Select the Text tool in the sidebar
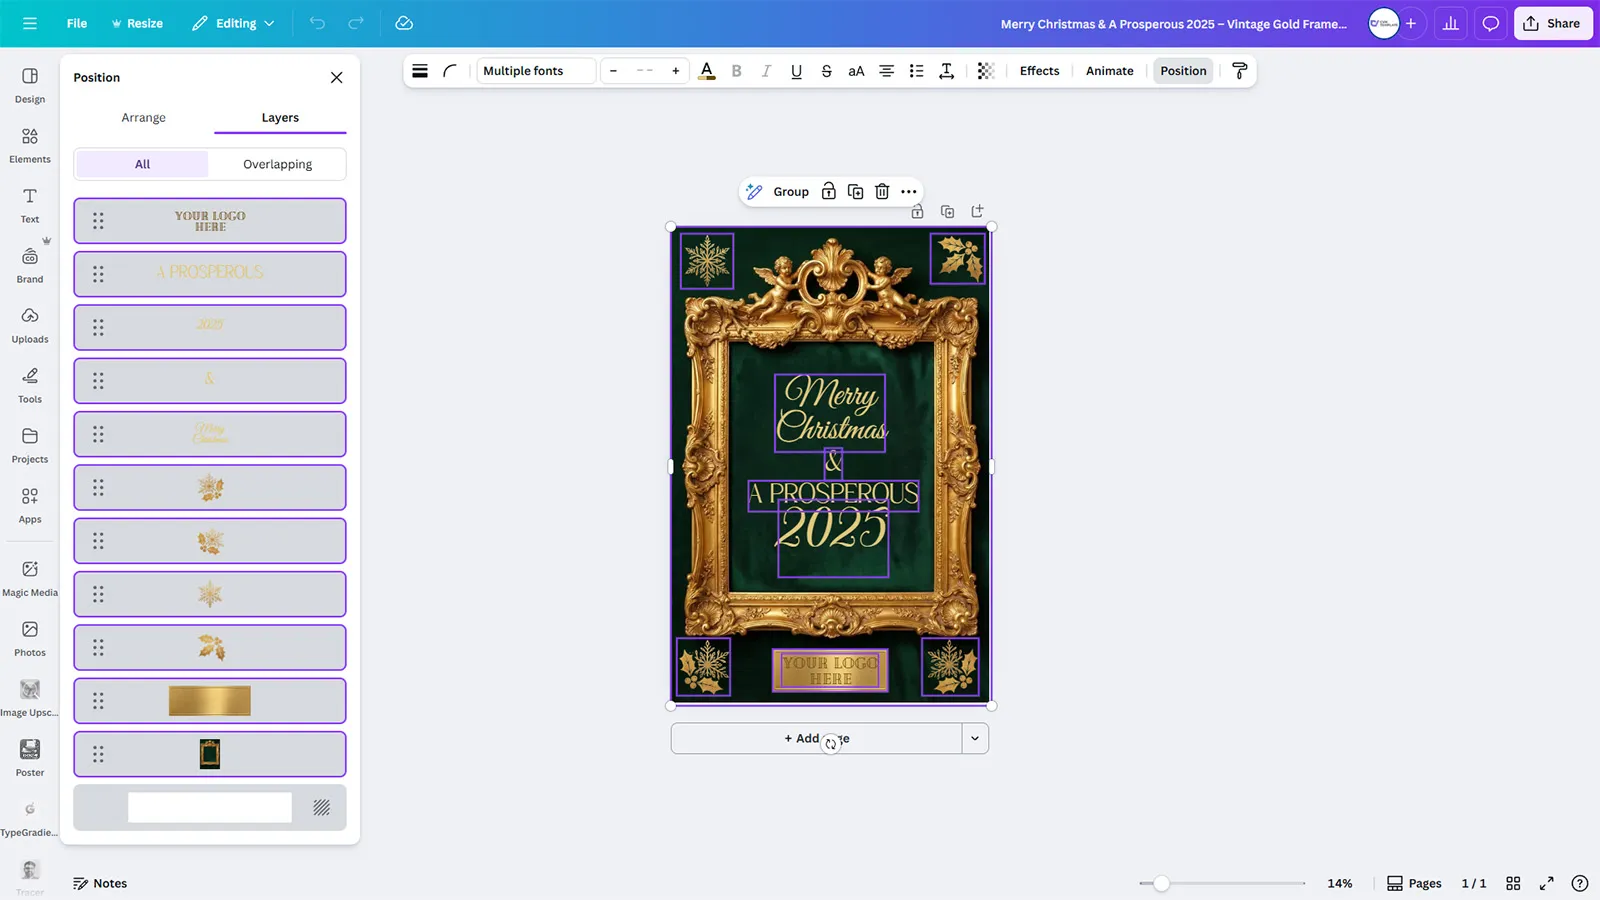 (x=29, y=203)
